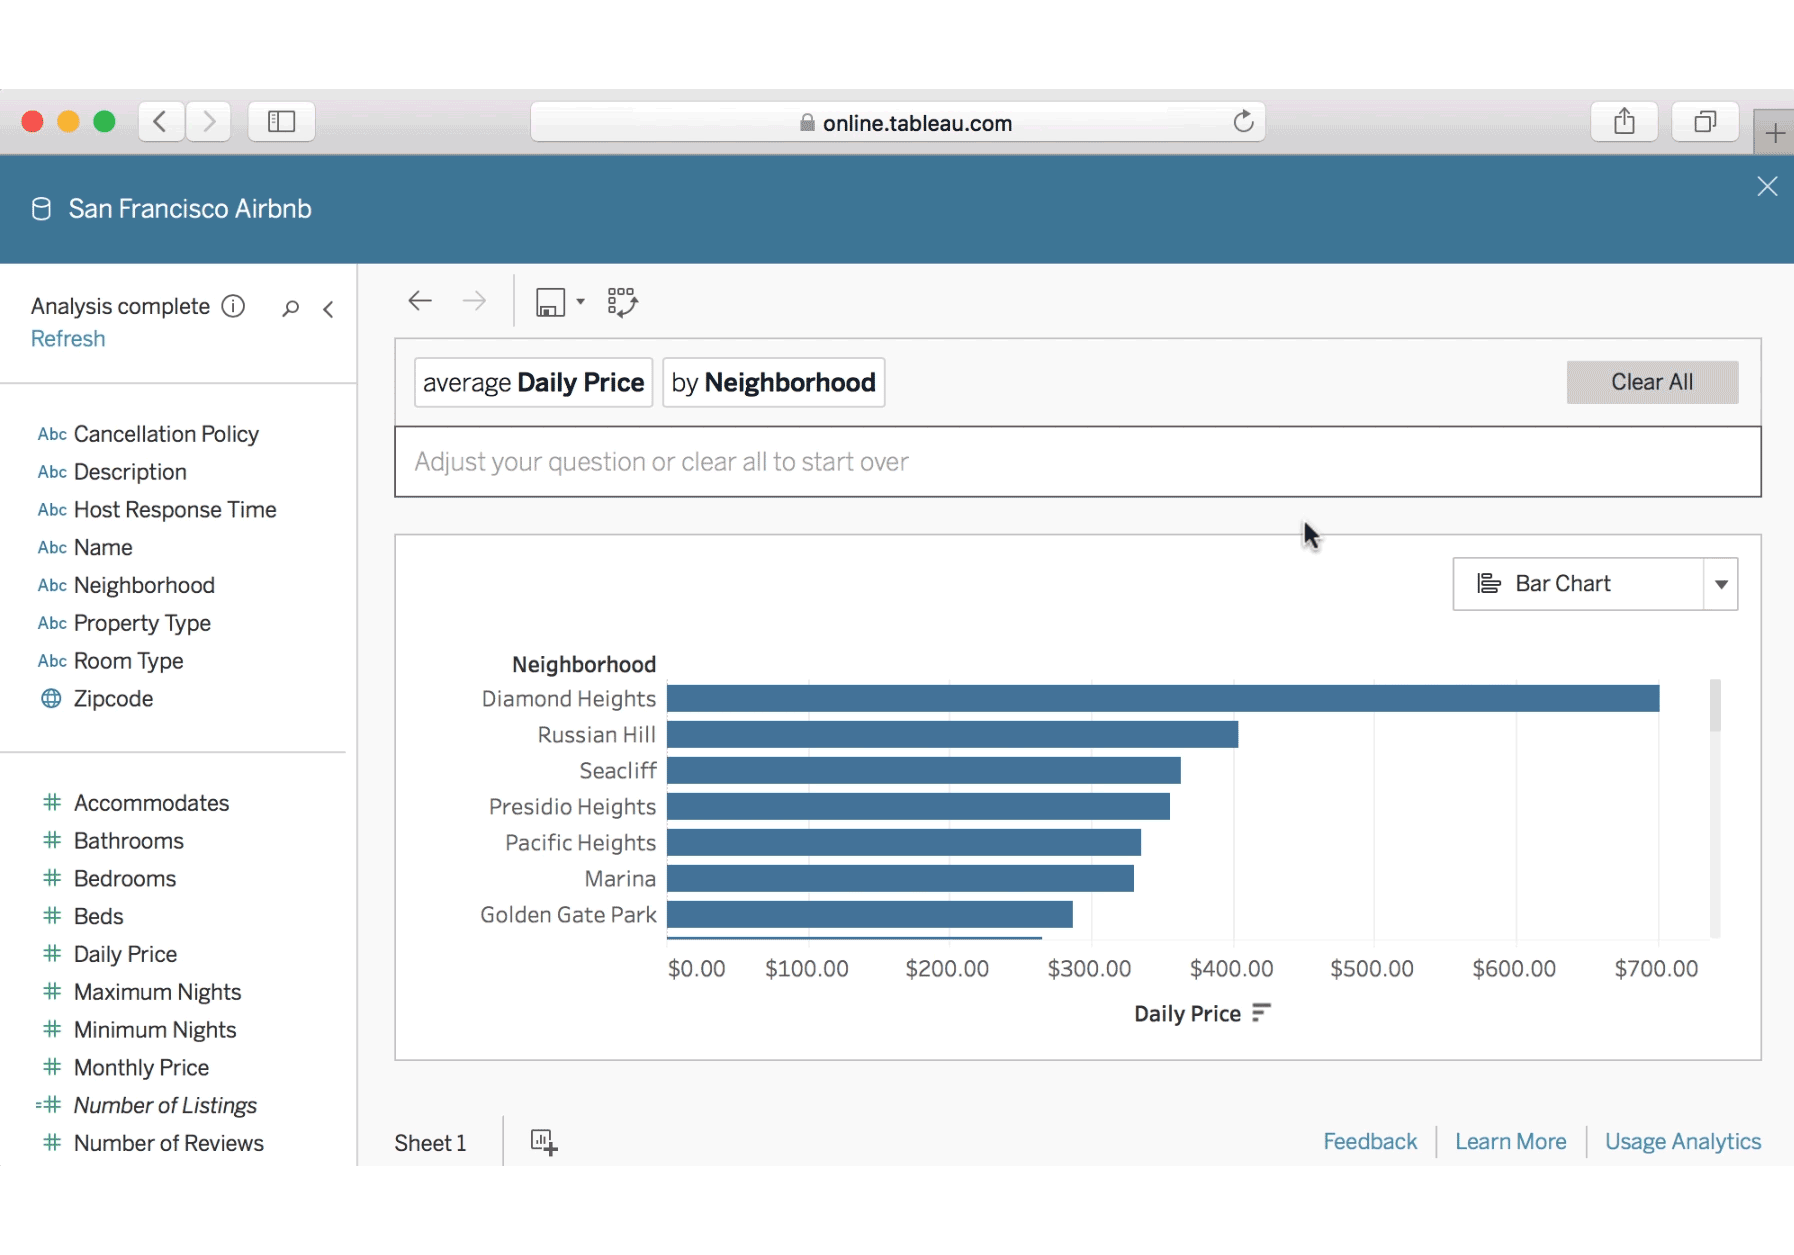Click the Daily Price sort icon
The width and height of the screenshot is (1794, 1255).
(x=1261, y=1013)
